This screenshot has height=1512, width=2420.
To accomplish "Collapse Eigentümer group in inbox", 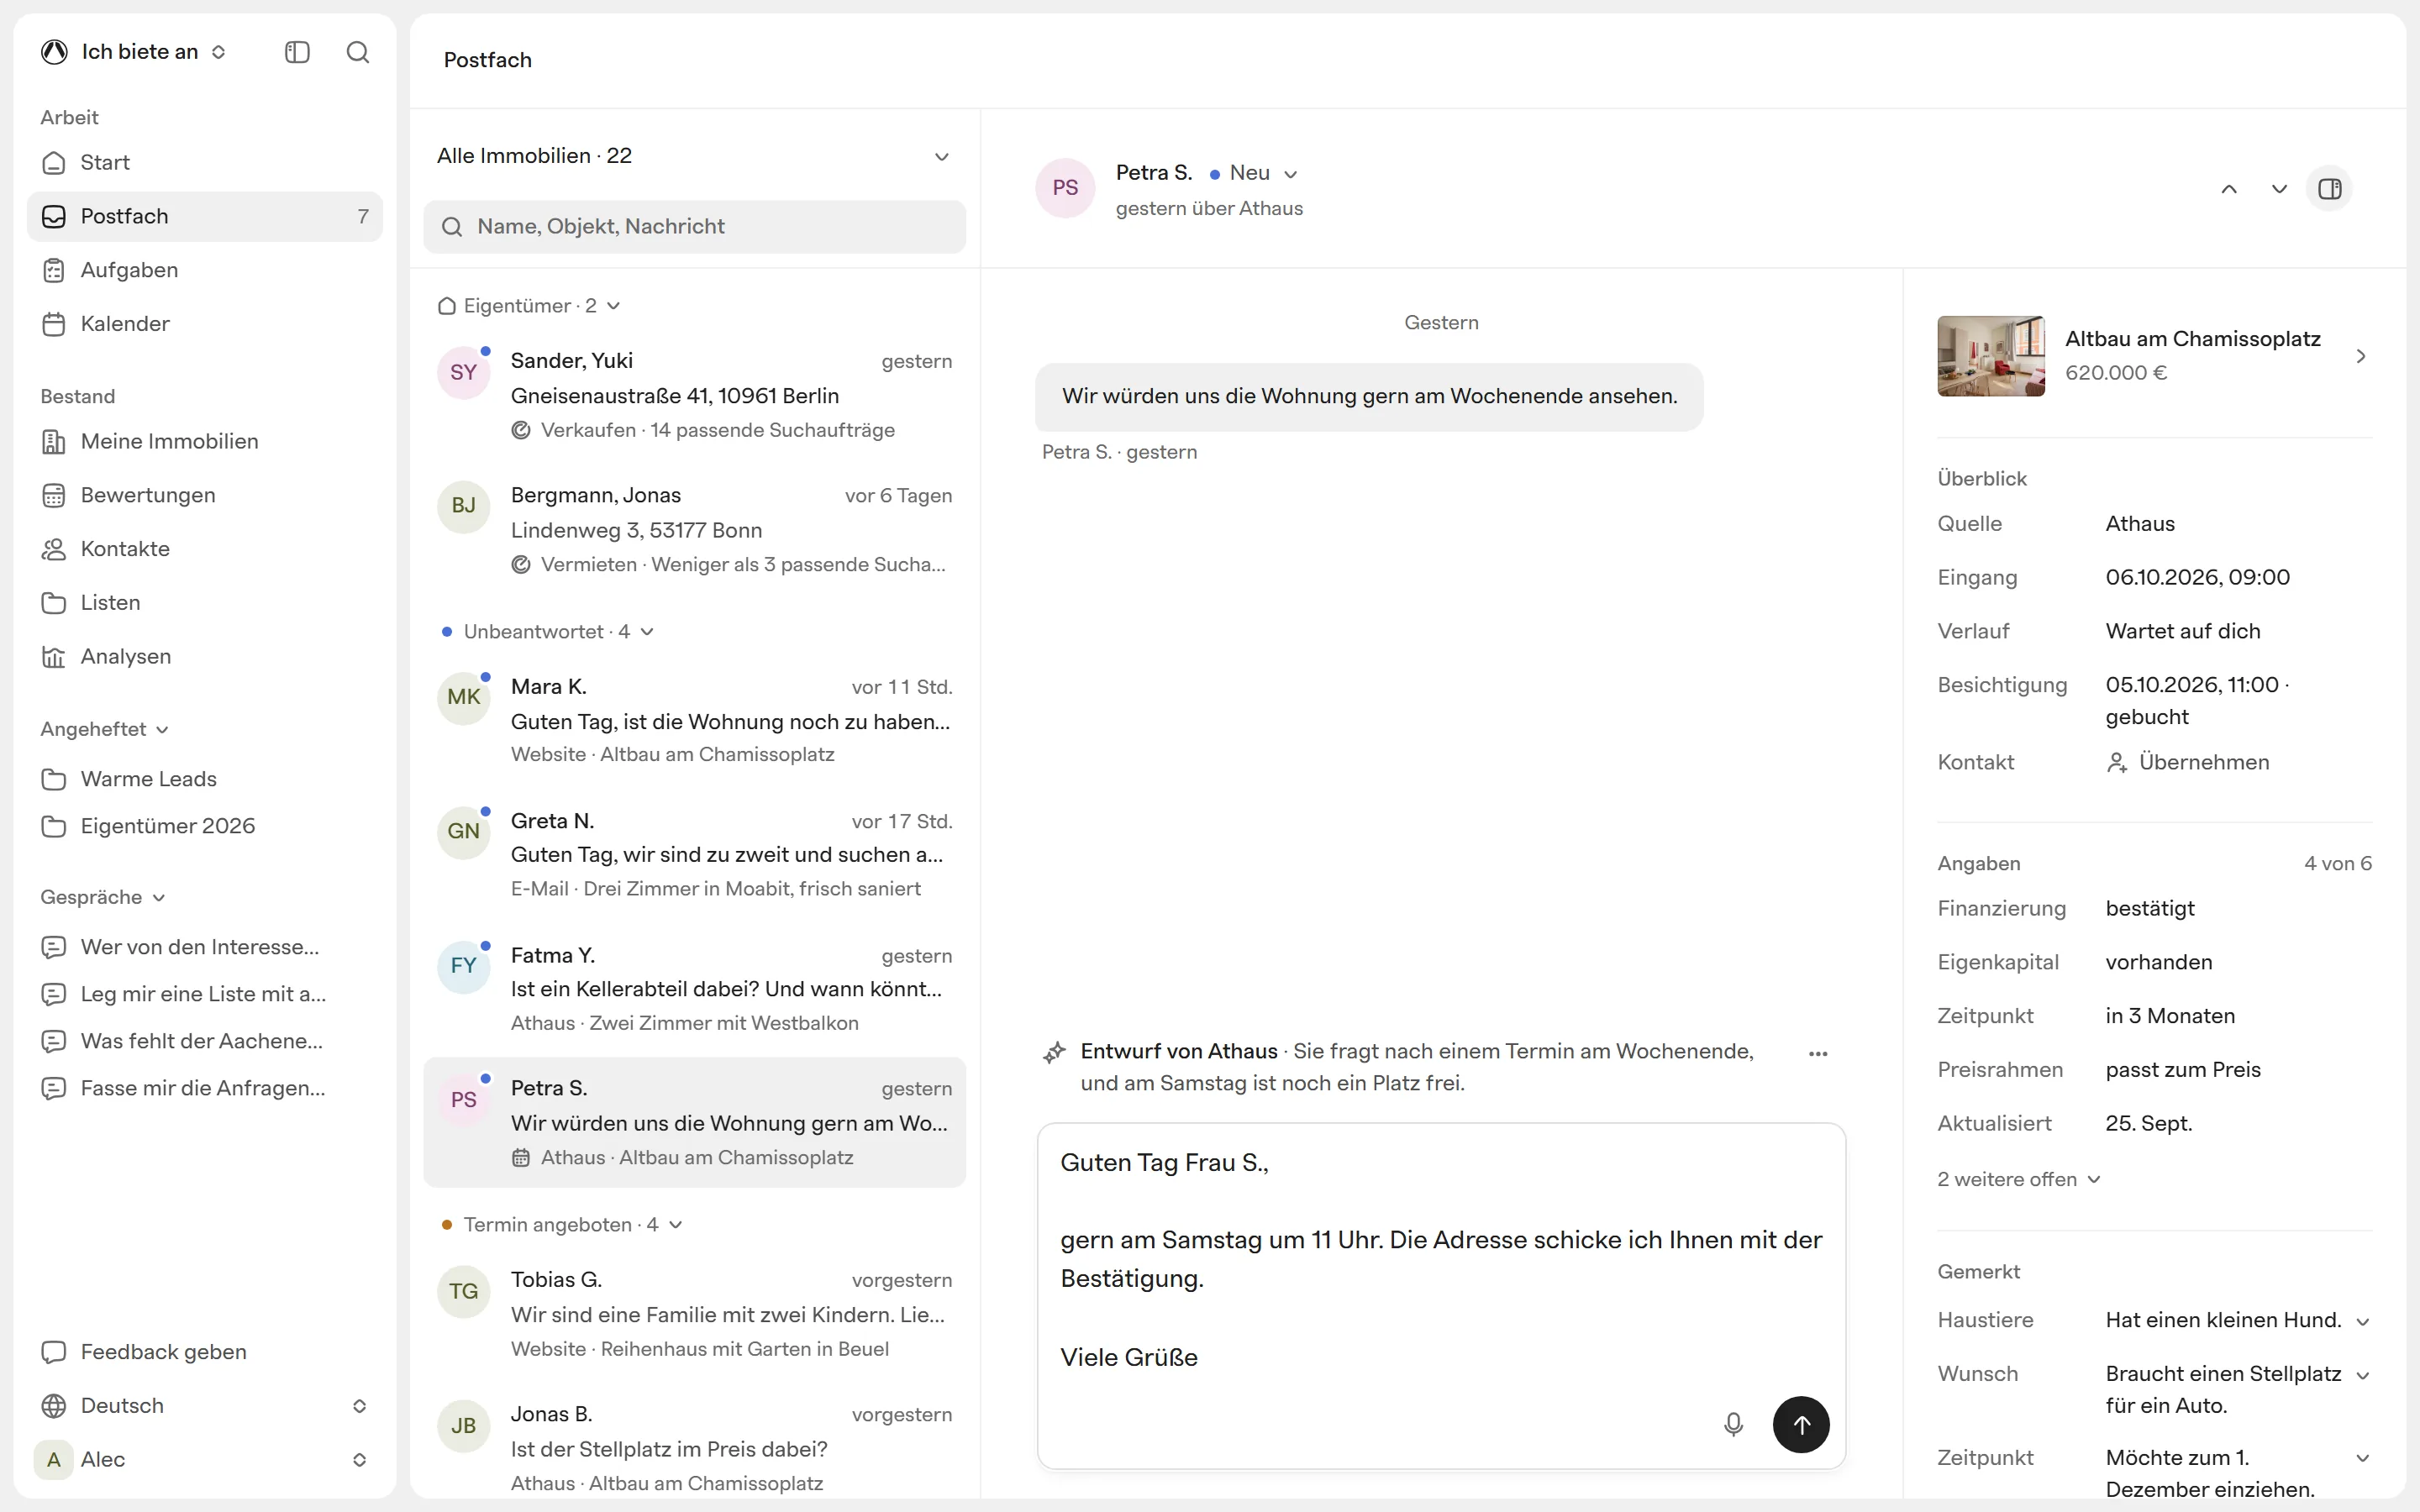I will click(529, 306).
